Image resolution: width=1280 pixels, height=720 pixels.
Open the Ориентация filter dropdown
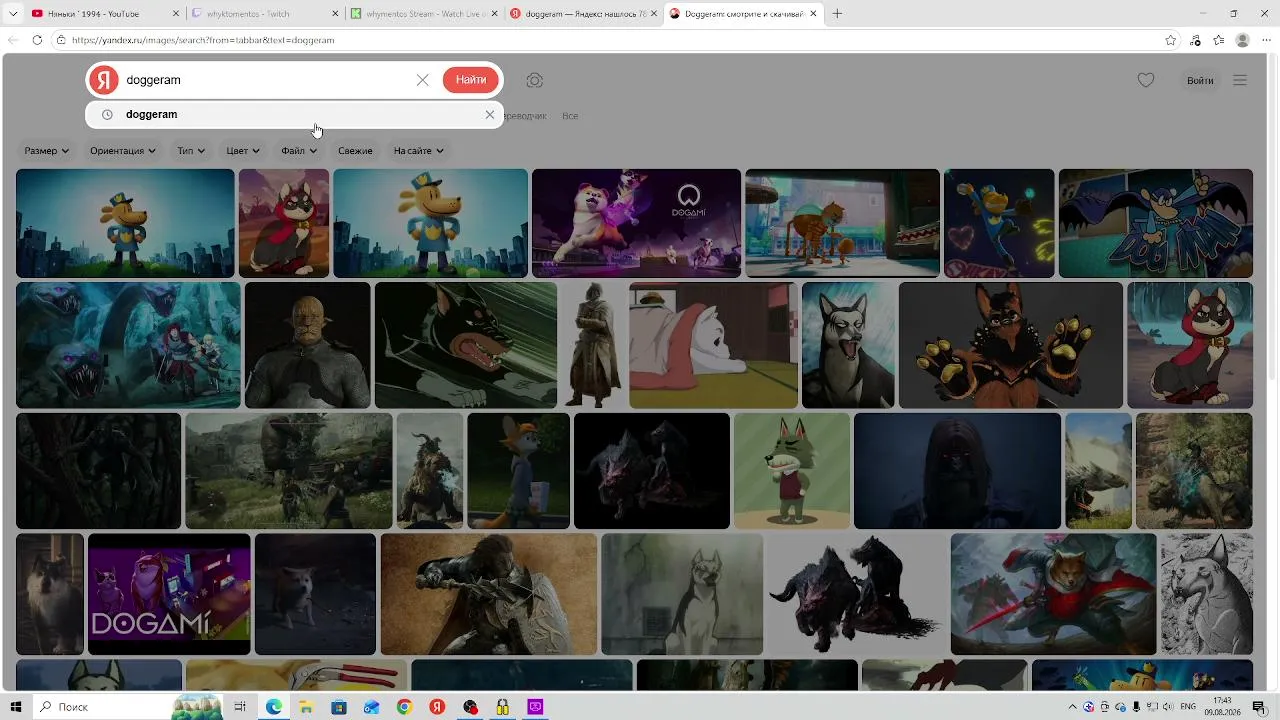[123, 151]
